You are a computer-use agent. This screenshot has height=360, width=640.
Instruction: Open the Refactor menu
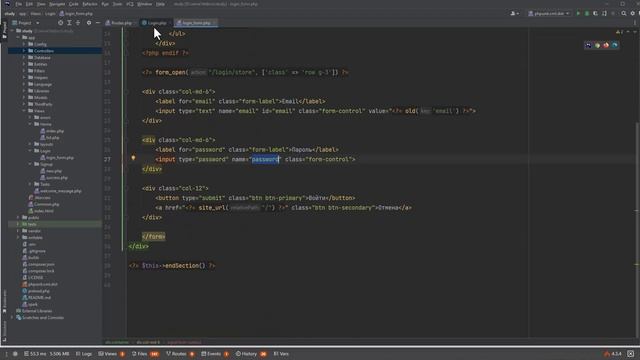[x=90, y=4]
